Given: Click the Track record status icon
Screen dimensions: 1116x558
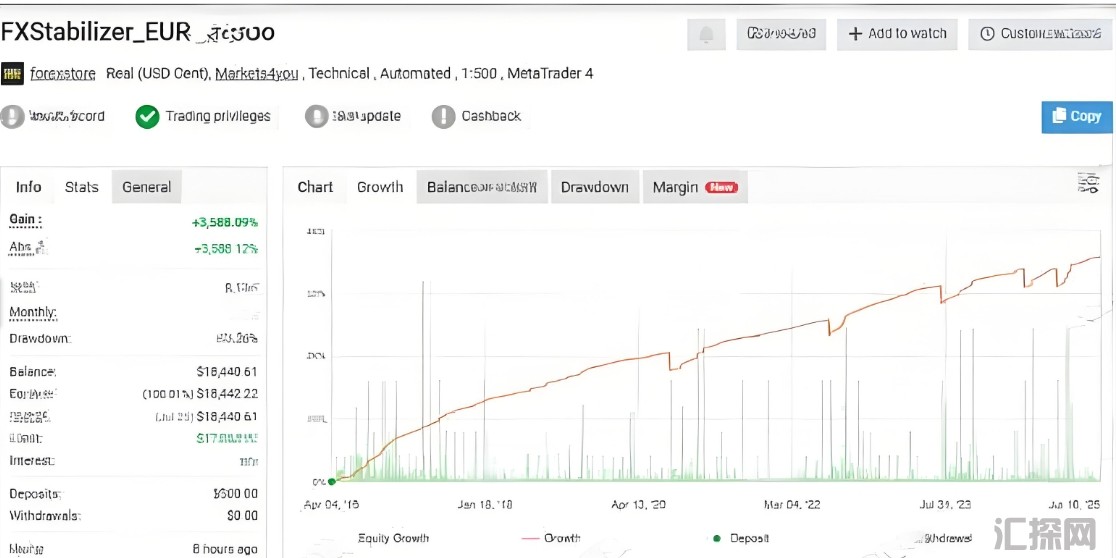Looking at the screenshot, I should (x=13, y=117).
